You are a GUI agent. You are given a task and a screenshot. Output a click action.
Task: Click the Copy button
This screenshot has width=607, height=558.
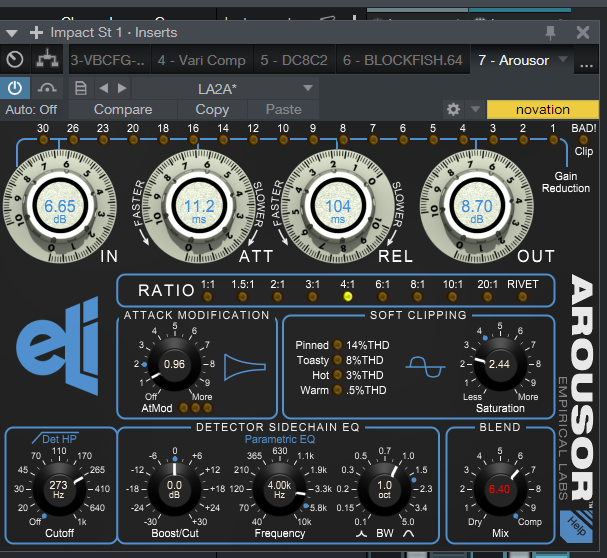(x=212, y=110)
